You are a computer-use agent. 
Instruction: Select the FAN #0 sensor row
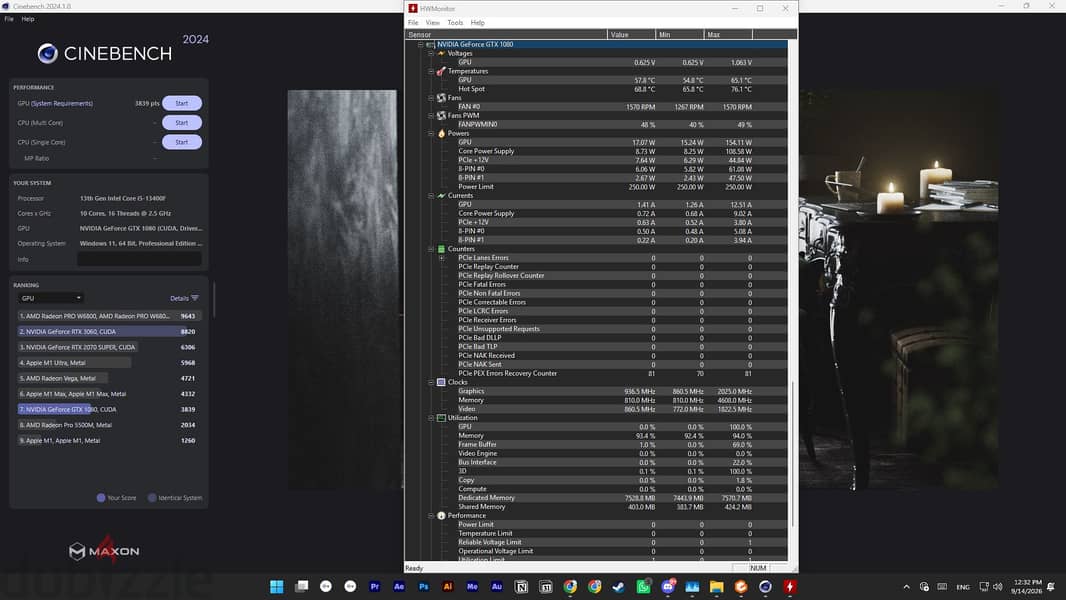pyautogui.click(x=596, y=107)
